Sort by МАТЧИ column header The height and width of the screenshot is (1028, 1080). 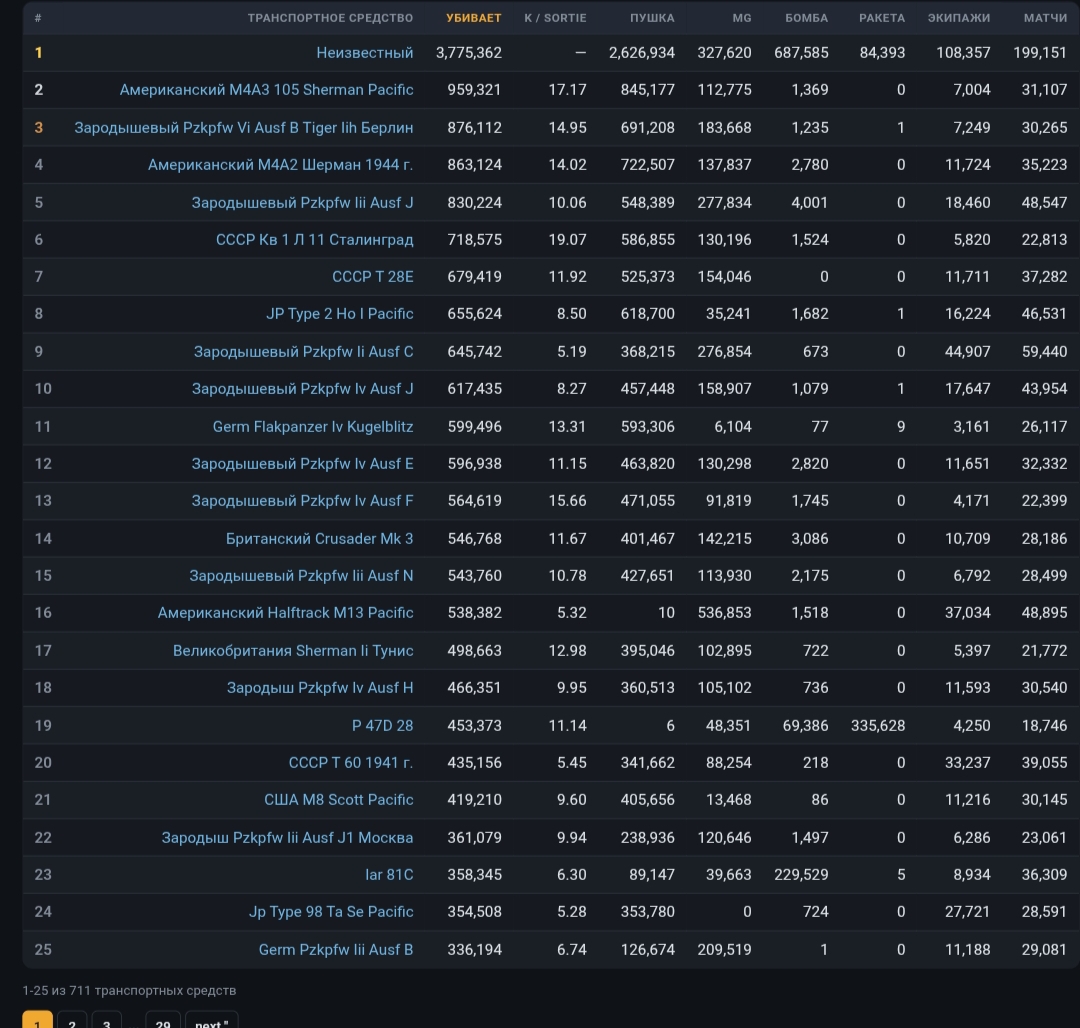[1045, 18]
